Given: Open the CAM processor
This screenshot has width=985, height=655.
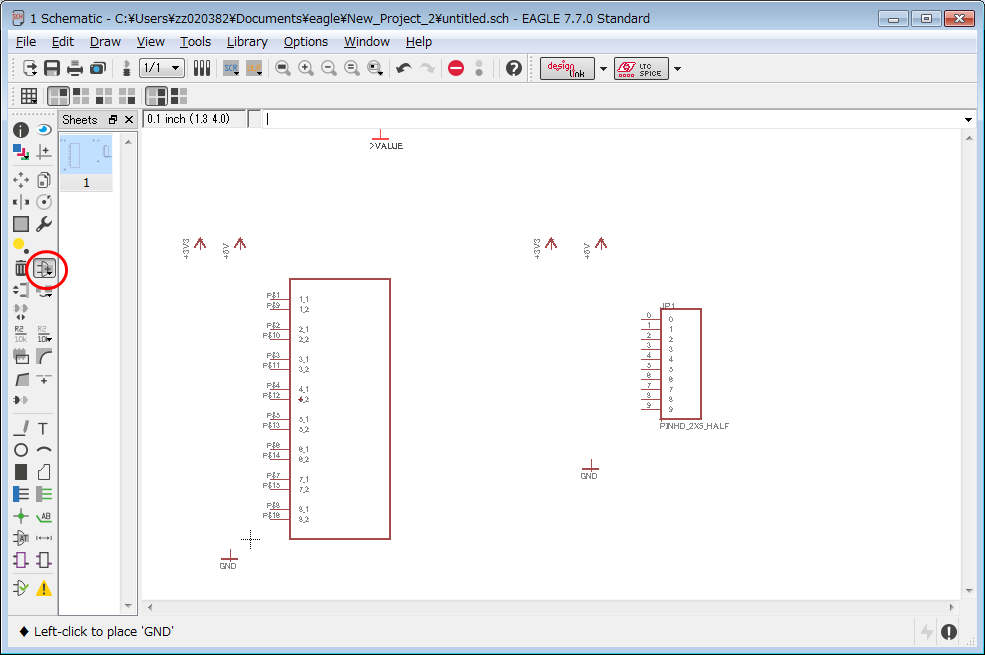Looking at the screenshot, I should tap(97, 68).
